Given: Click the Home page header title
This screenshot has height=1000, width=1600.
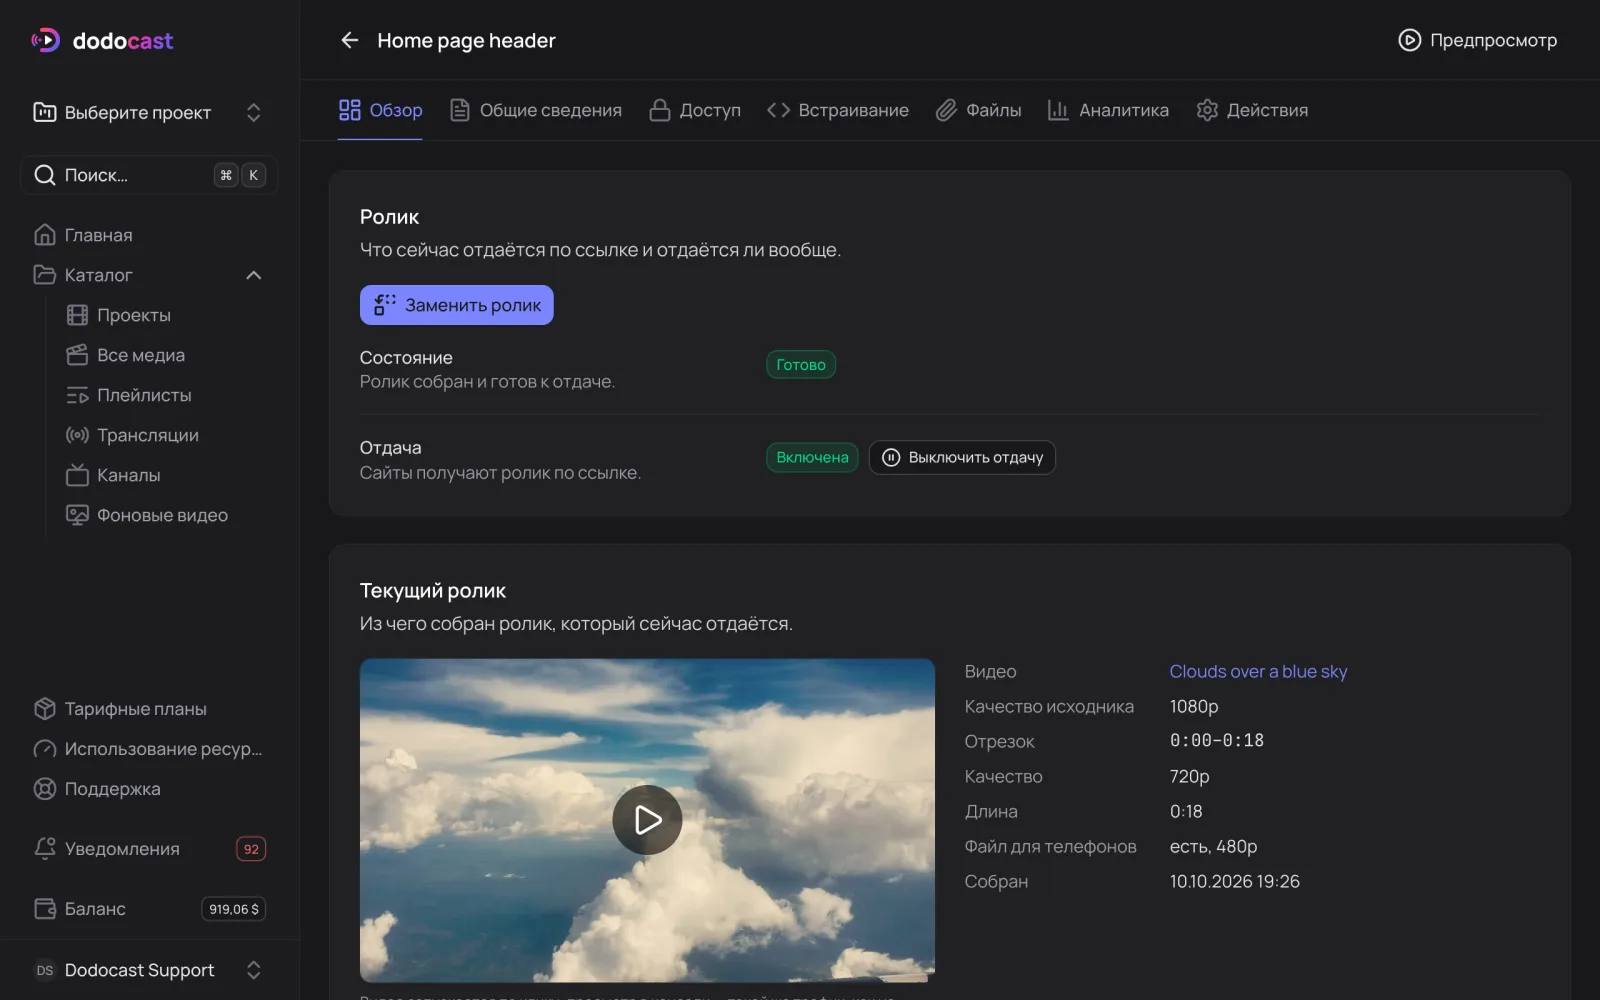Looking at the screenshot, I should point(466,40).
